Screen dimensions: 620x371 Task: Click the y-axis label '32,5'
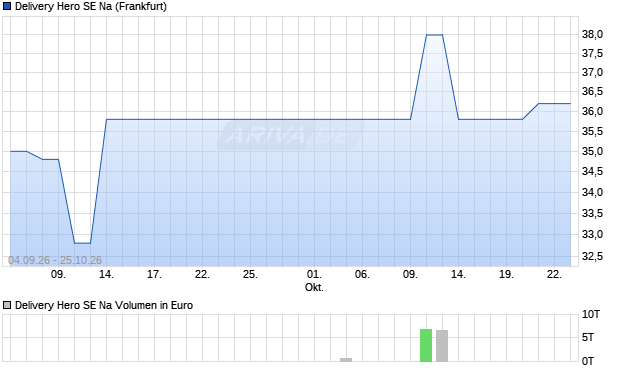pos(592,257)
